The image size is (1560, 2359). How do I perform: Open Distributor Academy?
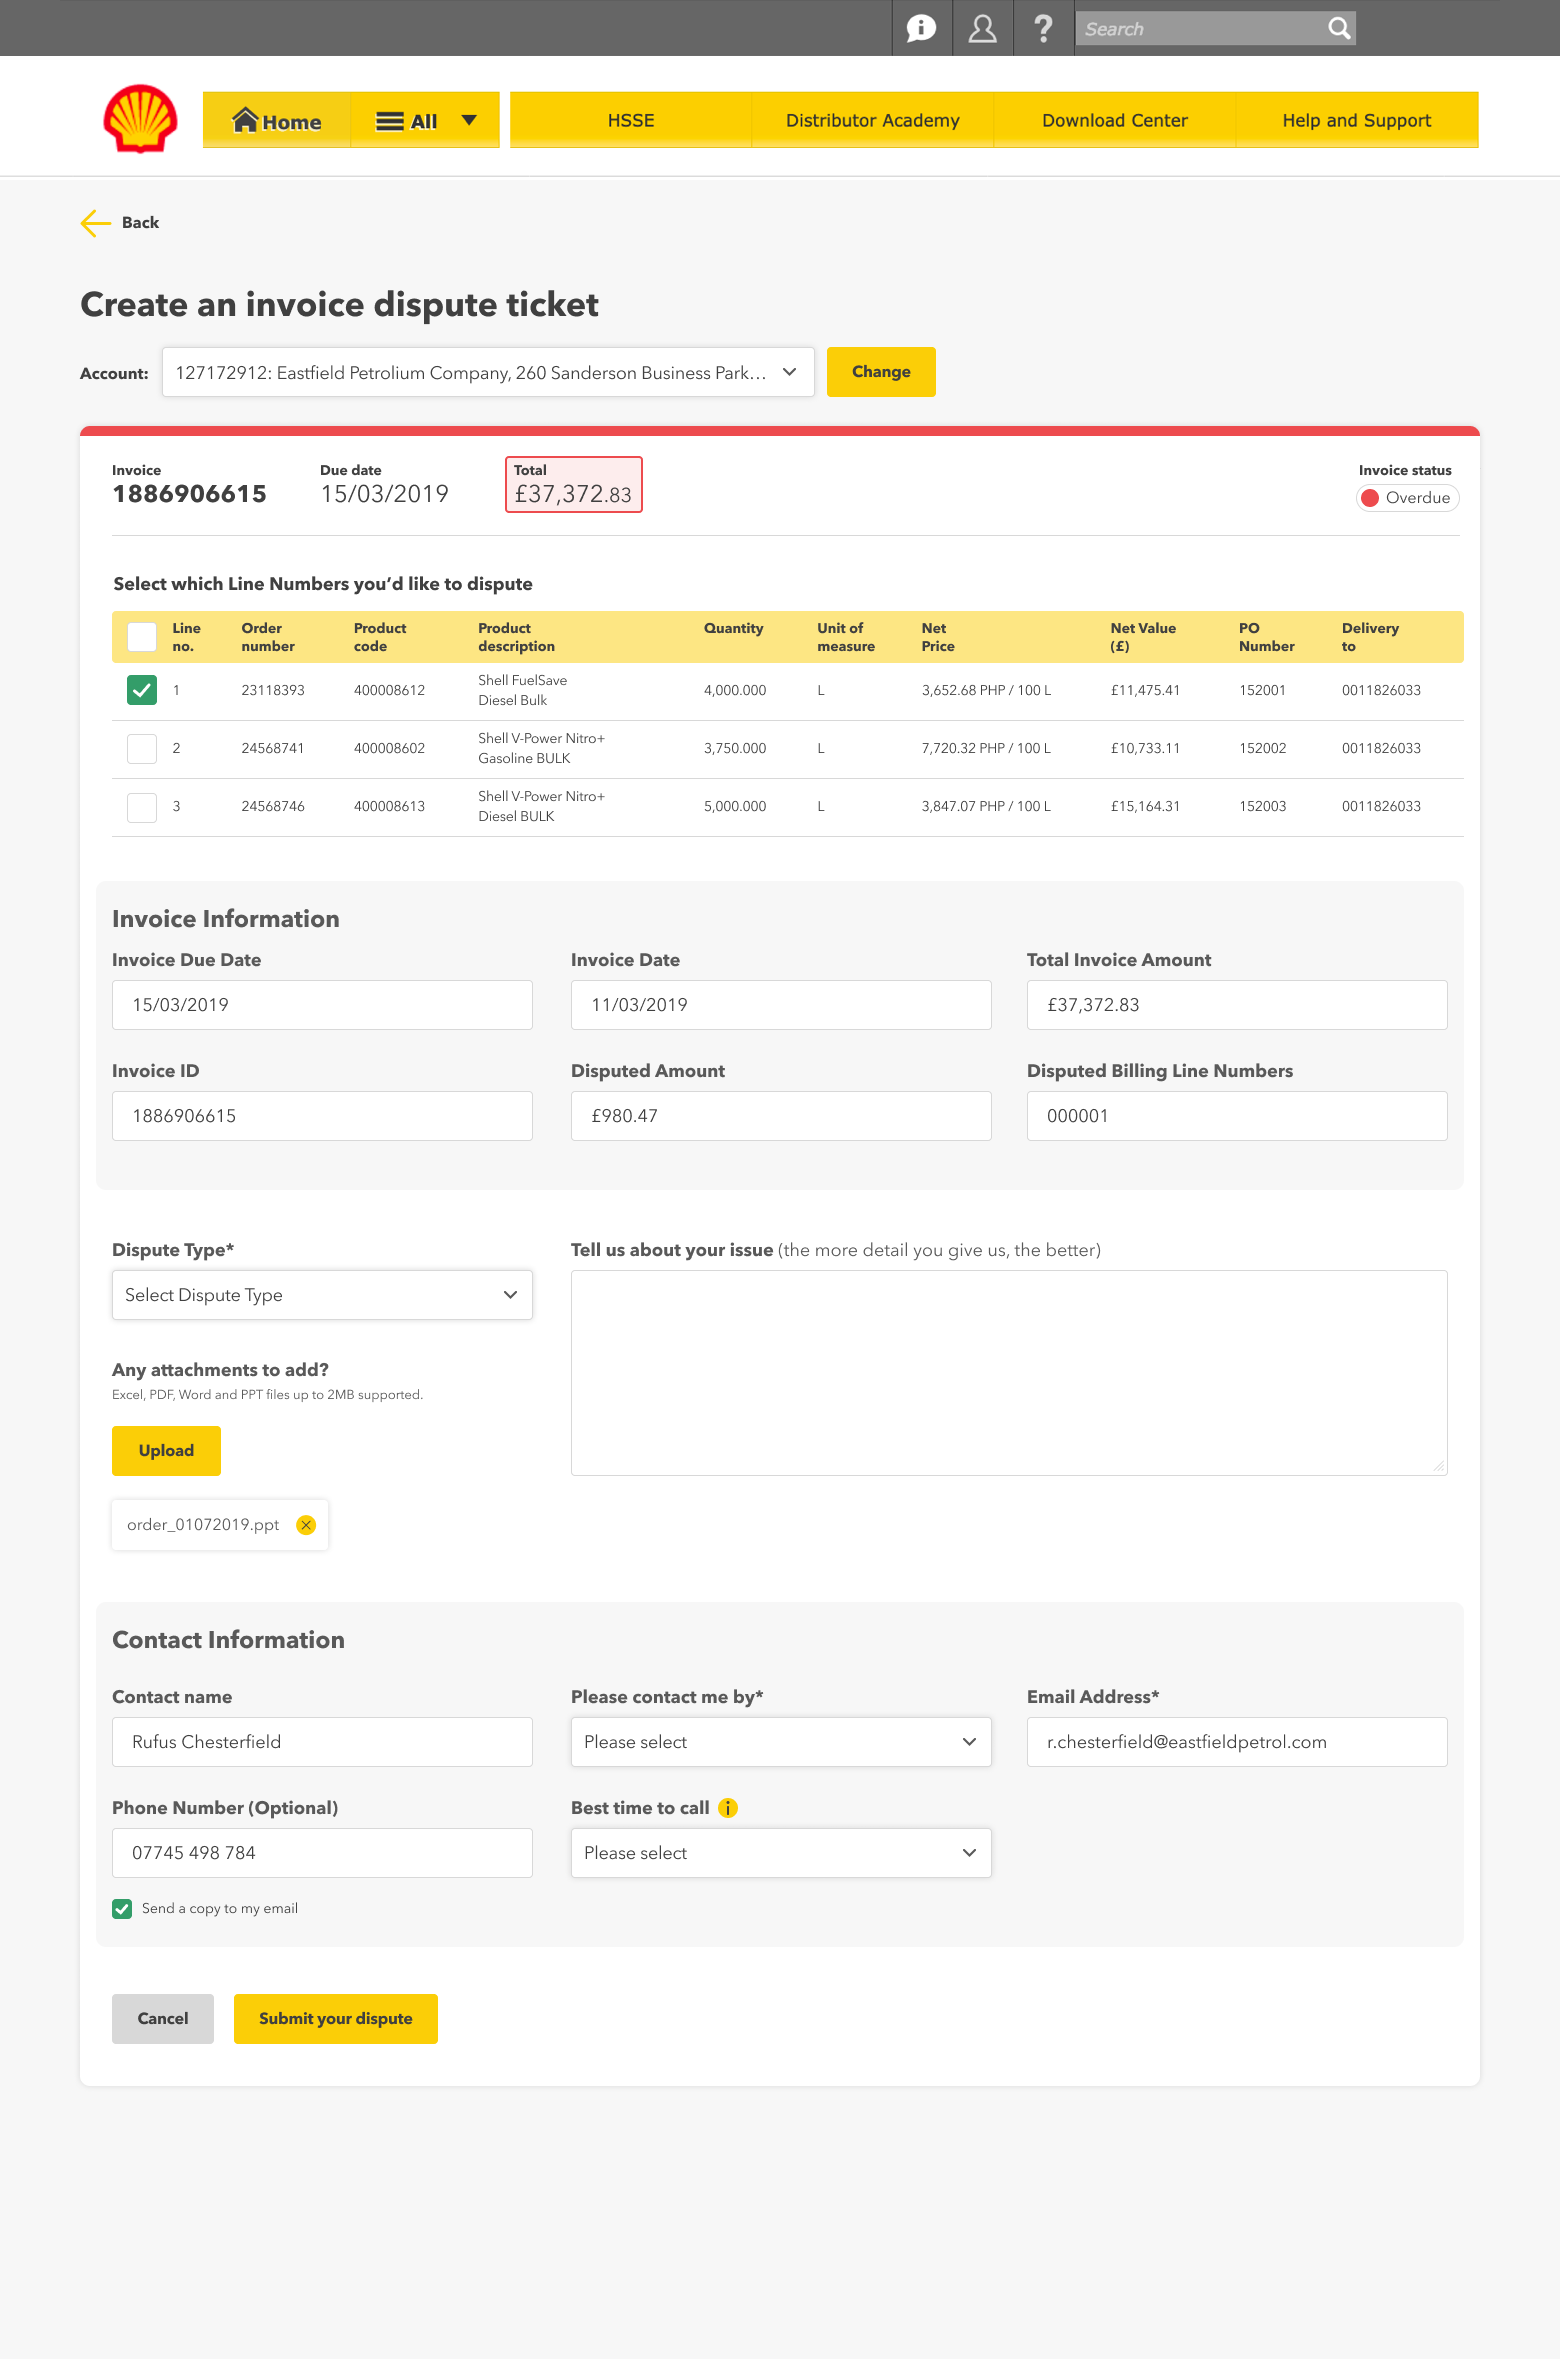click(873, 120)
